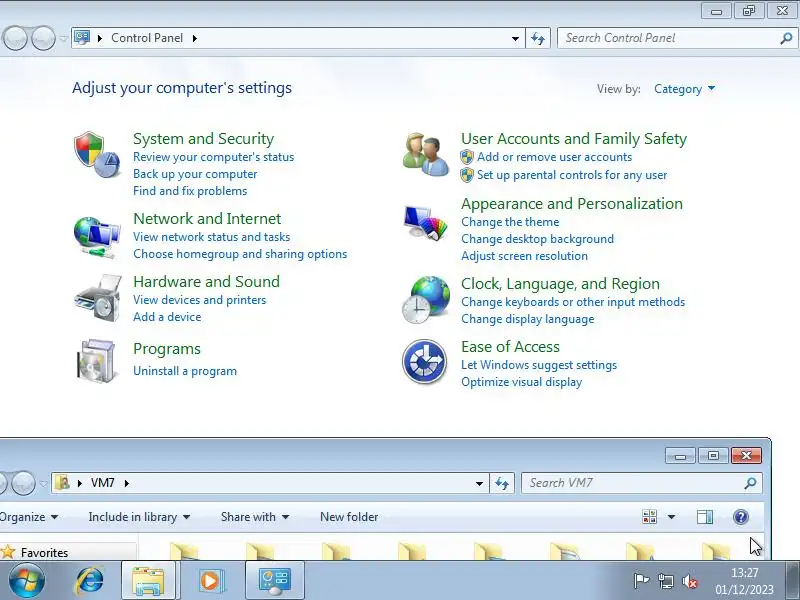Open Choose homegroup and sharing options

(x=240, y=254)
